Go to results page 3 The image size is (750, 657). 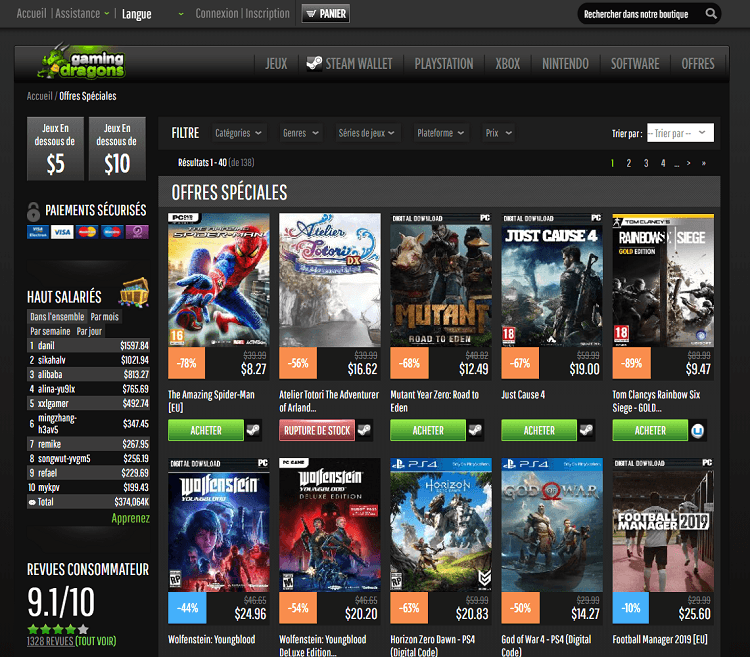point(646,163)
